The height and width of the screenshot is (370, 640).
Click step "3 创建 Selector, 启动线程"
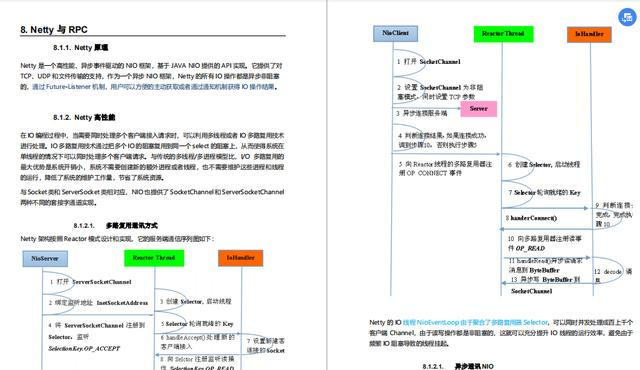pyautogui.click(x=196, y=301)
